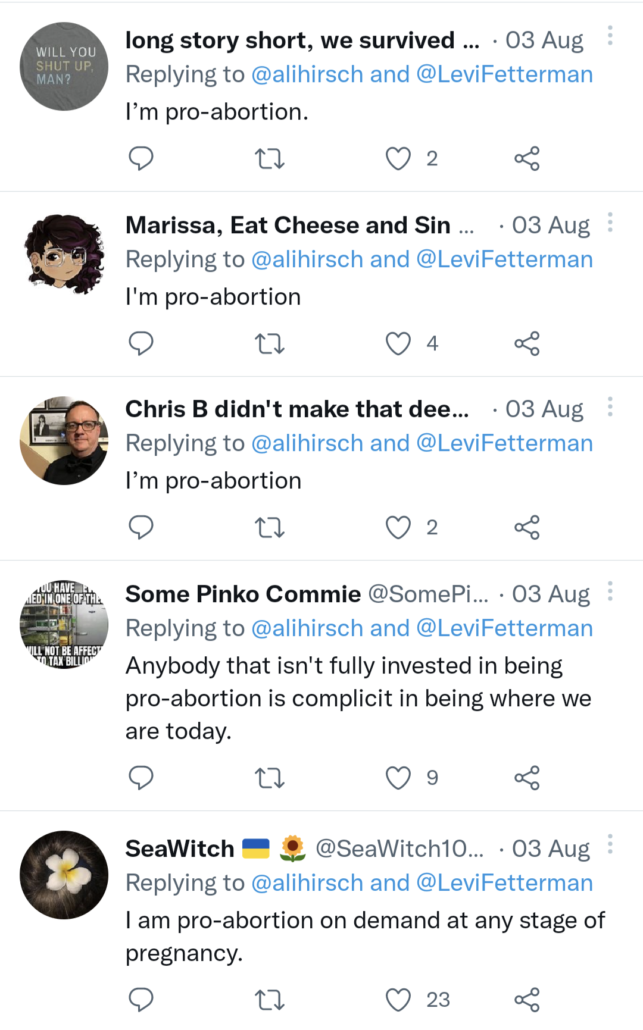Viewport: 643px width, 1030px height.
Task: Like SeaWitch's pro-abortion on demand tweet
Action: pyautogui.click(x=399, y=999)
